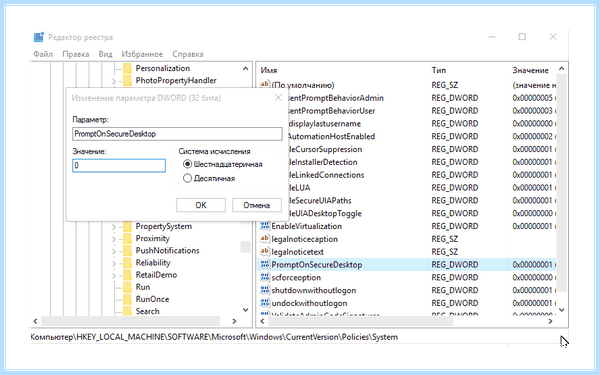Image resolution: width=600 pixels, height=375 pixels.
Task: Select the legalnoticecaption value name
Action: point(305,239)
